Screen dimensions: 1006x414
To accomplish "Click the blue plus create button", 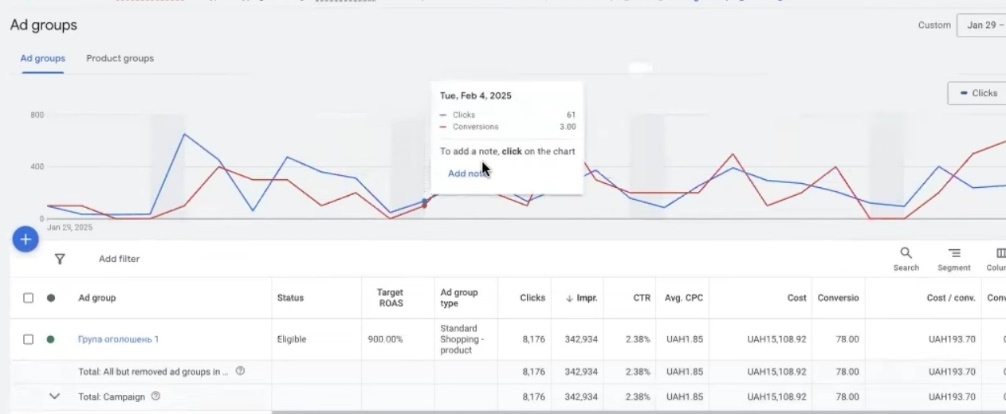I will 25,240.
